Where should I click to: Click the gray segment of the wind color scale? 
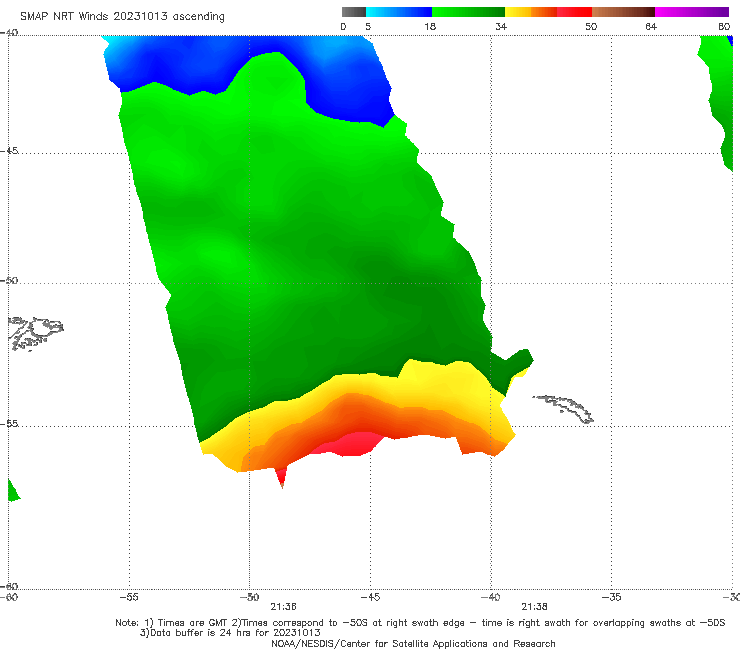(x=353, y=12)
